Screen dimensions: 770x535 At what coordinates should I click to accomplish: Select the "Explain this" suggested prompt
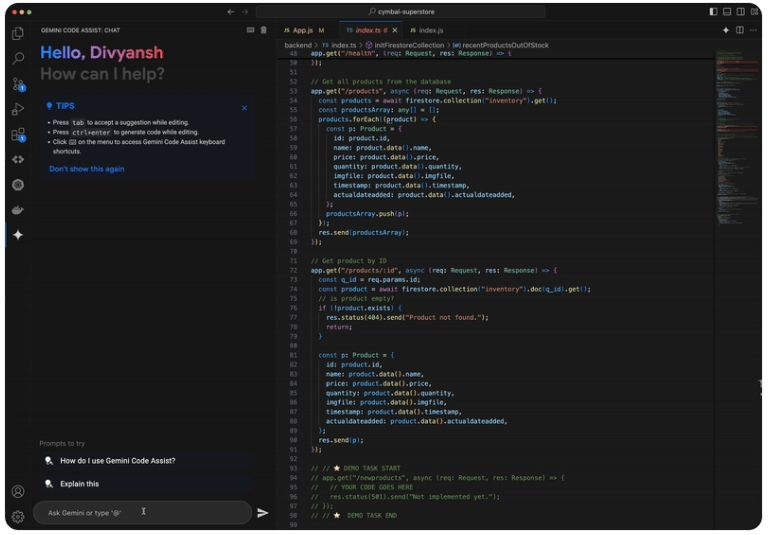79,484
